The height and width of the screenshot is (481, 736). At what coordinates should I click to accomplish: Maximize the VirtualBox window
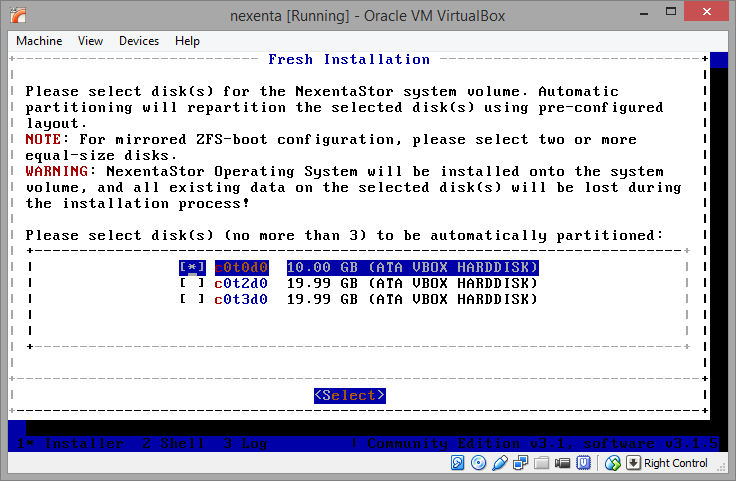(671, 12)
